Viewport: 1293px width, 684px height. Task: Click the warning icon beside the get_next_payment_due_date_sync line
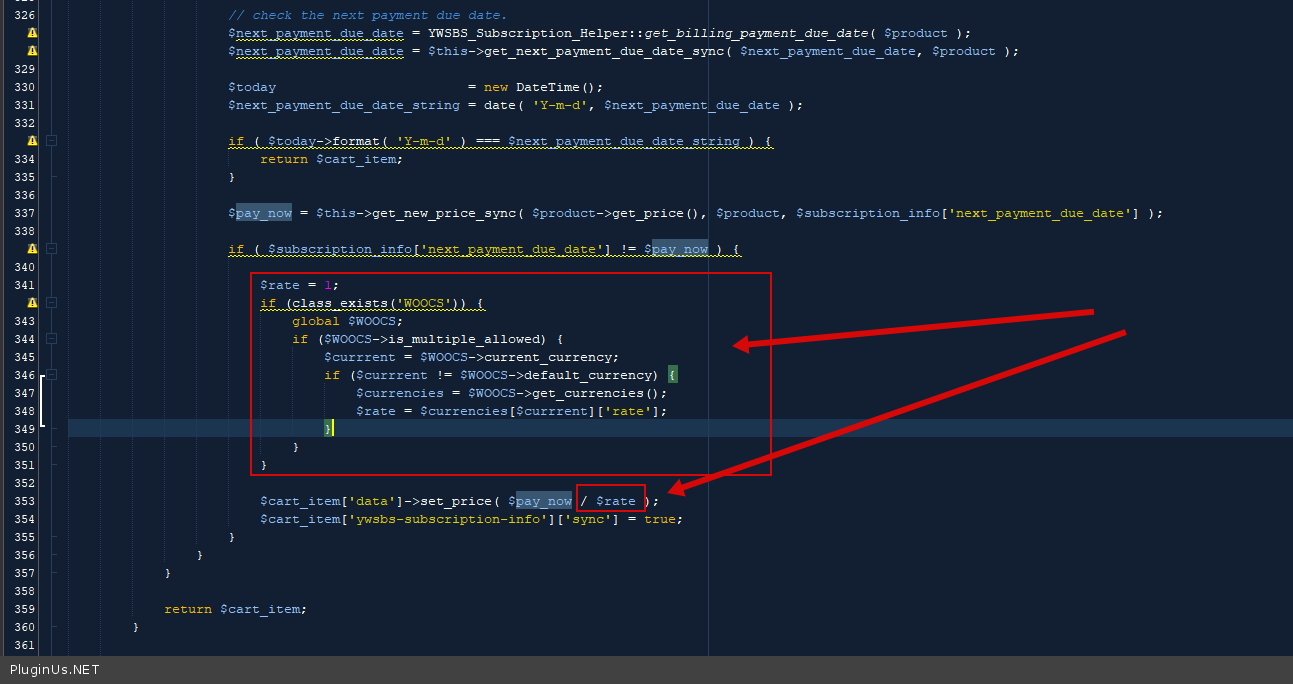(32, 51)
